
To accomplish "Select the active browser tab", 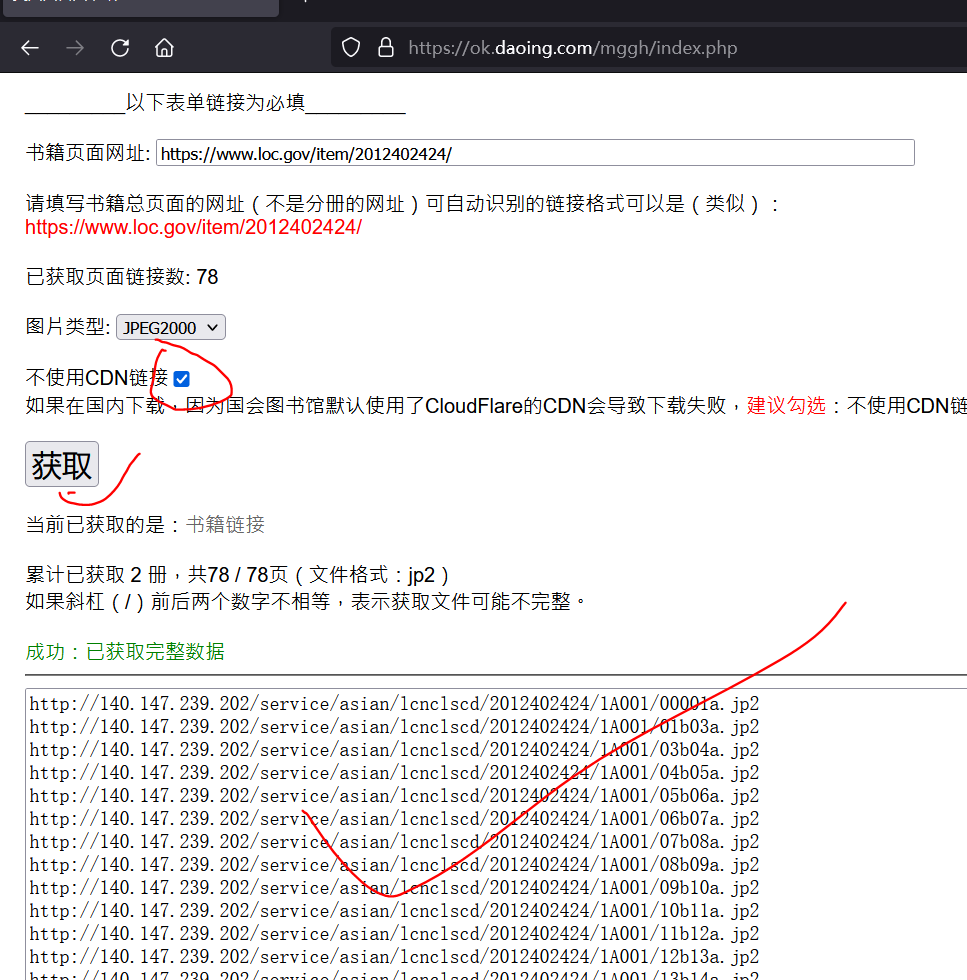I will [138, 6].
